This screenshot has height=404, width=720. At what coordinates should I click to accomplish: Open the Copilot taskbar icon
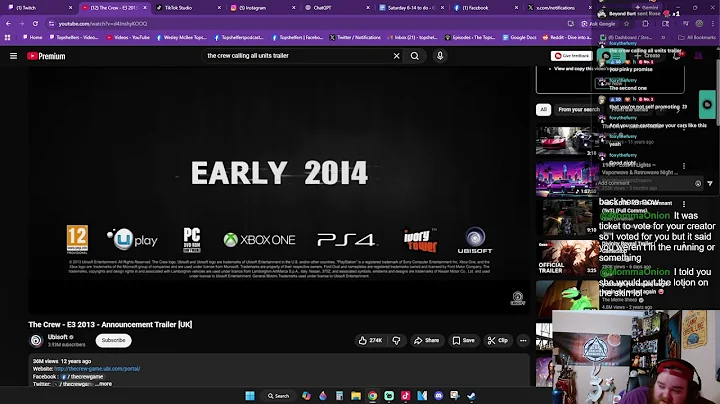(x=306, y=396)
